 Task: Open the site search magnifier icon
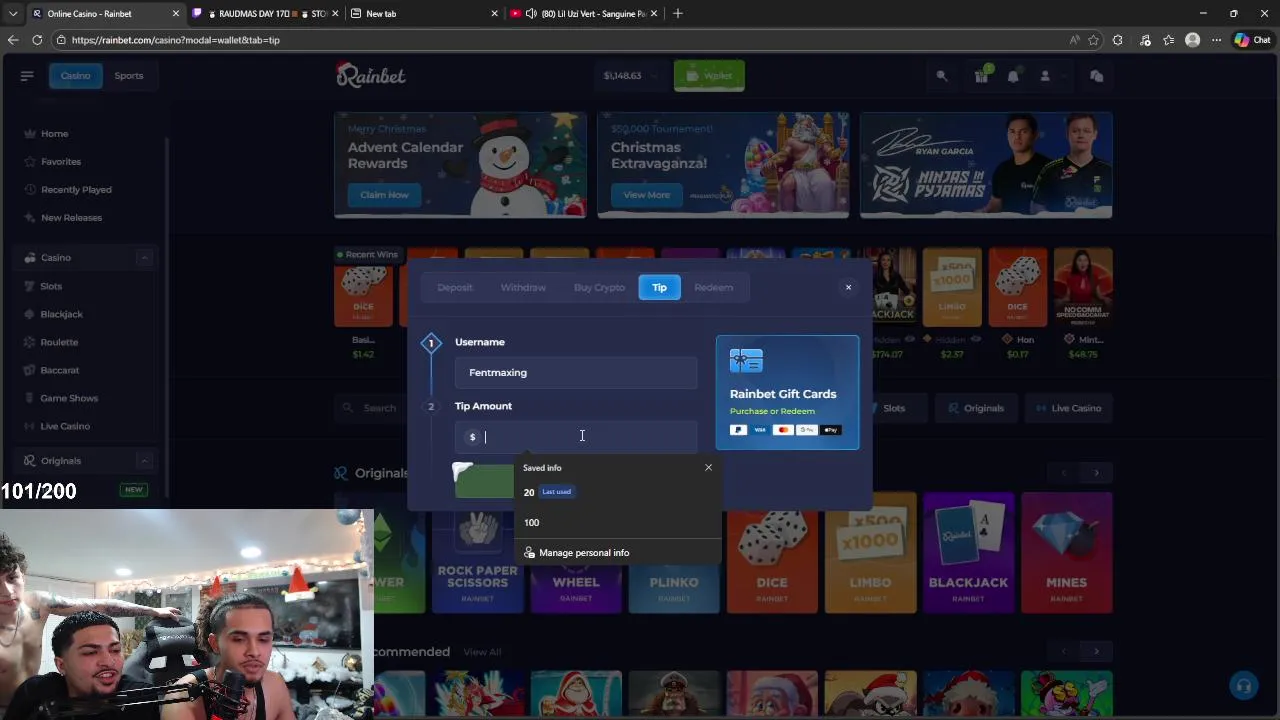[941, 76]
